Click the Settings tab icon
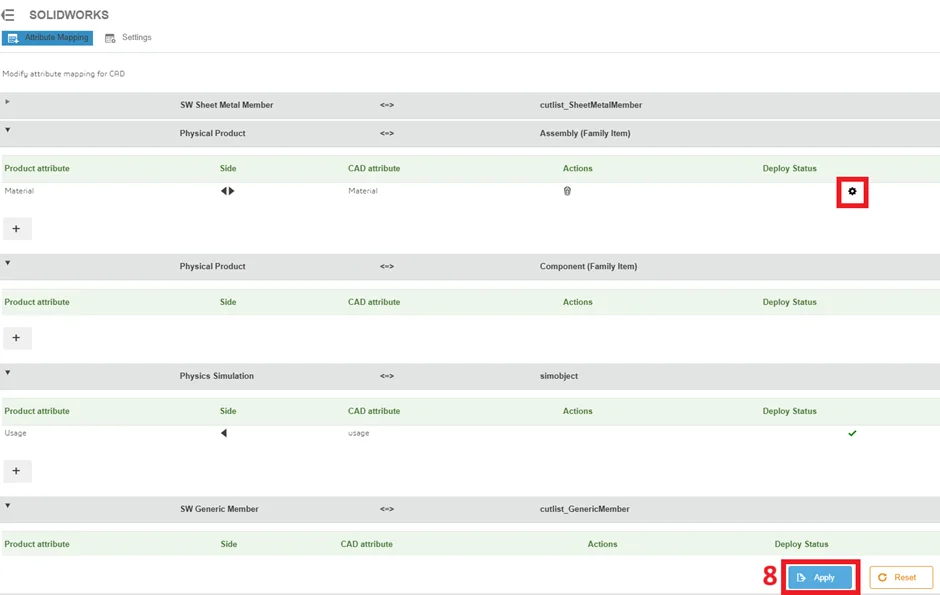 tap(110, 38)
